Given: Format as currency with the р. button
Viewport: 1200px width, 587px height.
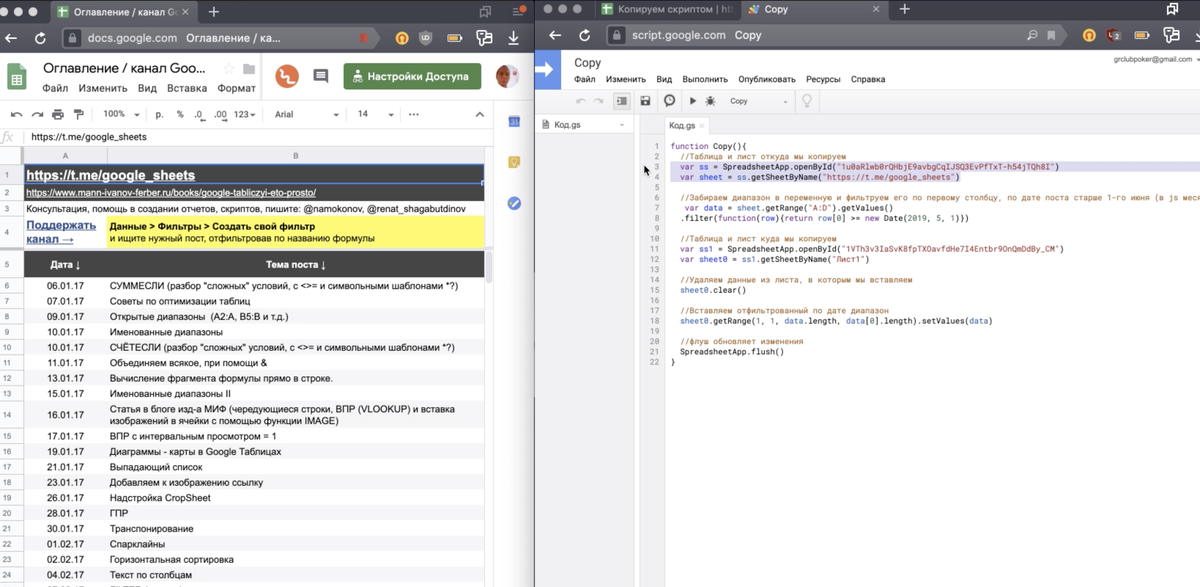Looking at the screenshot, I should pos(159,115).
